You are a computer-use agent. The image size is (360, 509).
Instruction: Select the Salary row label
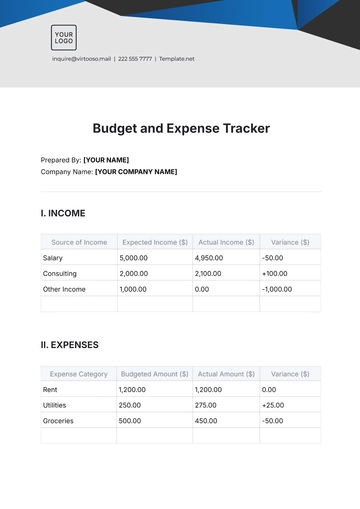point(53,258)
